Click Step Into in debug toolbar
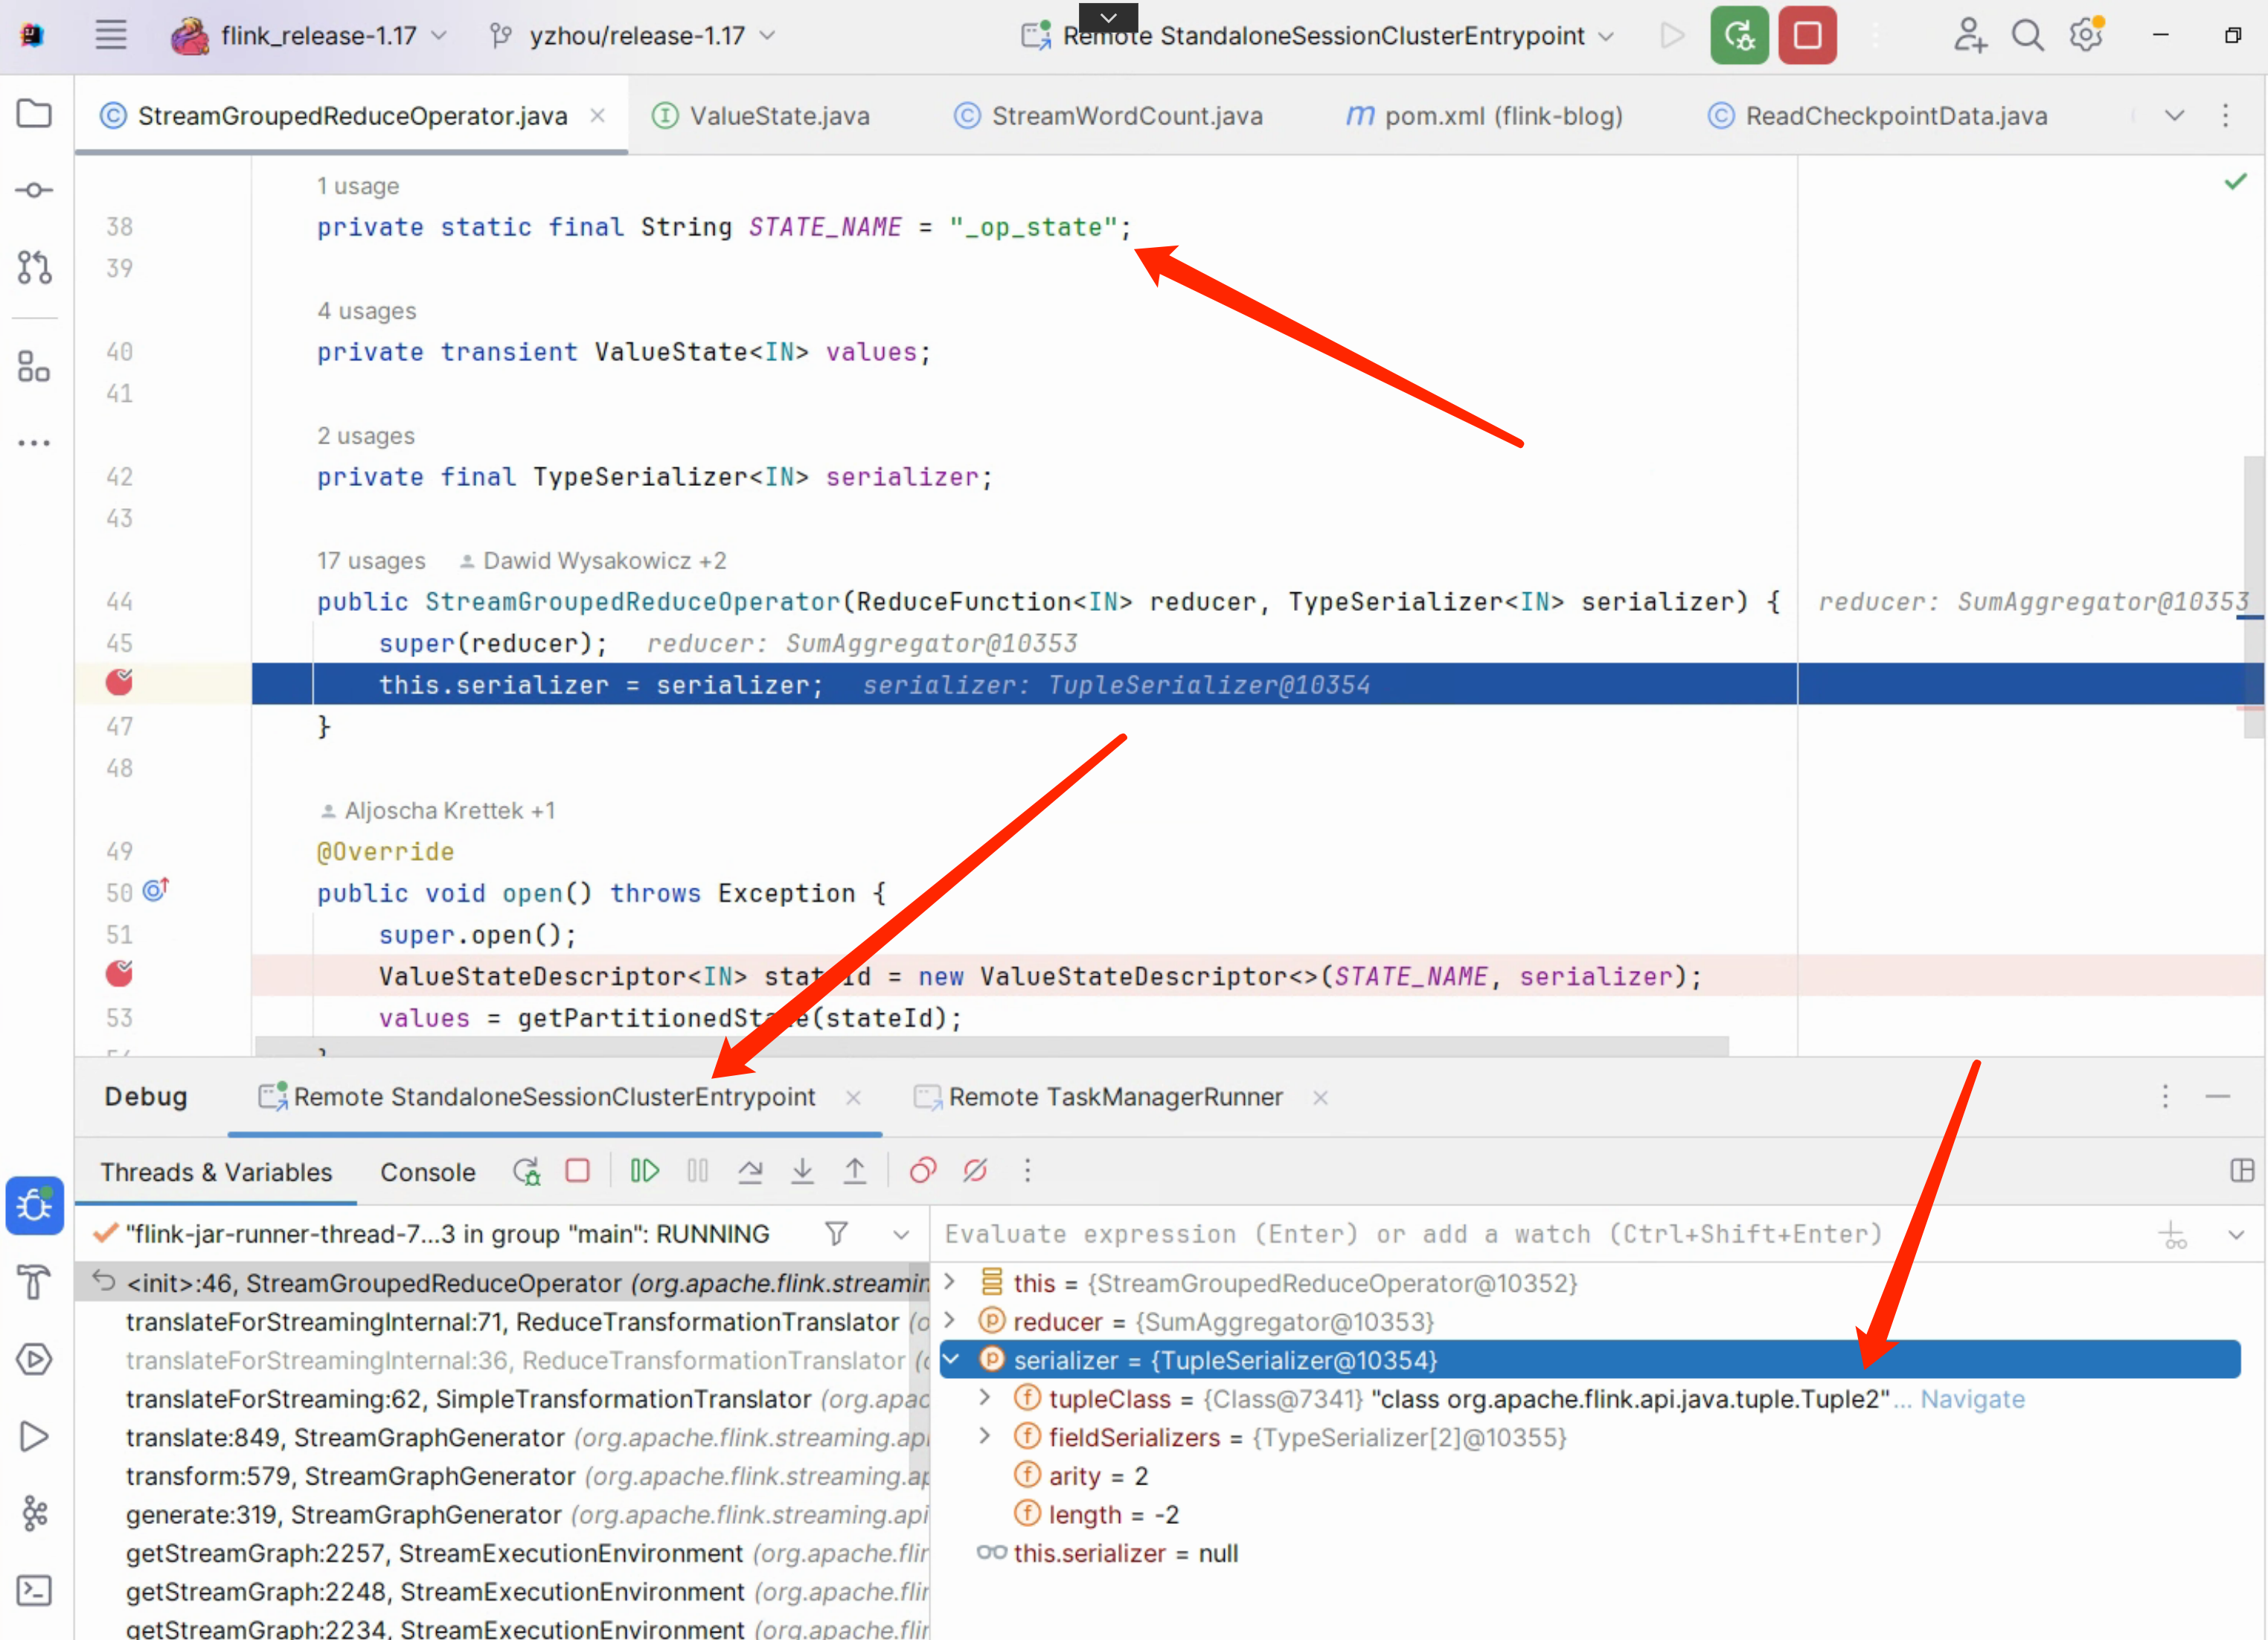Image resolution: width=2268 pixels, height=1640 pixels. pyautogui.click(x=802, y=1171)
